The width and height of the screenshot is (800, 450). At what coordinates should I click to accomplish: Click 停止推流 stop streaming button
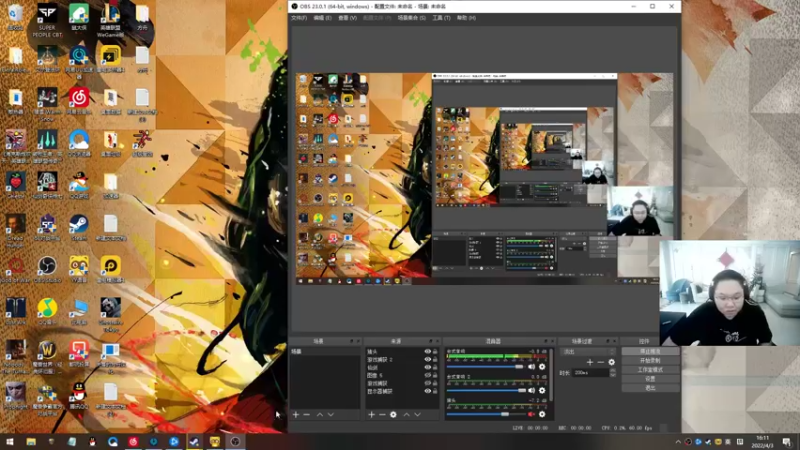coord(650,352)
